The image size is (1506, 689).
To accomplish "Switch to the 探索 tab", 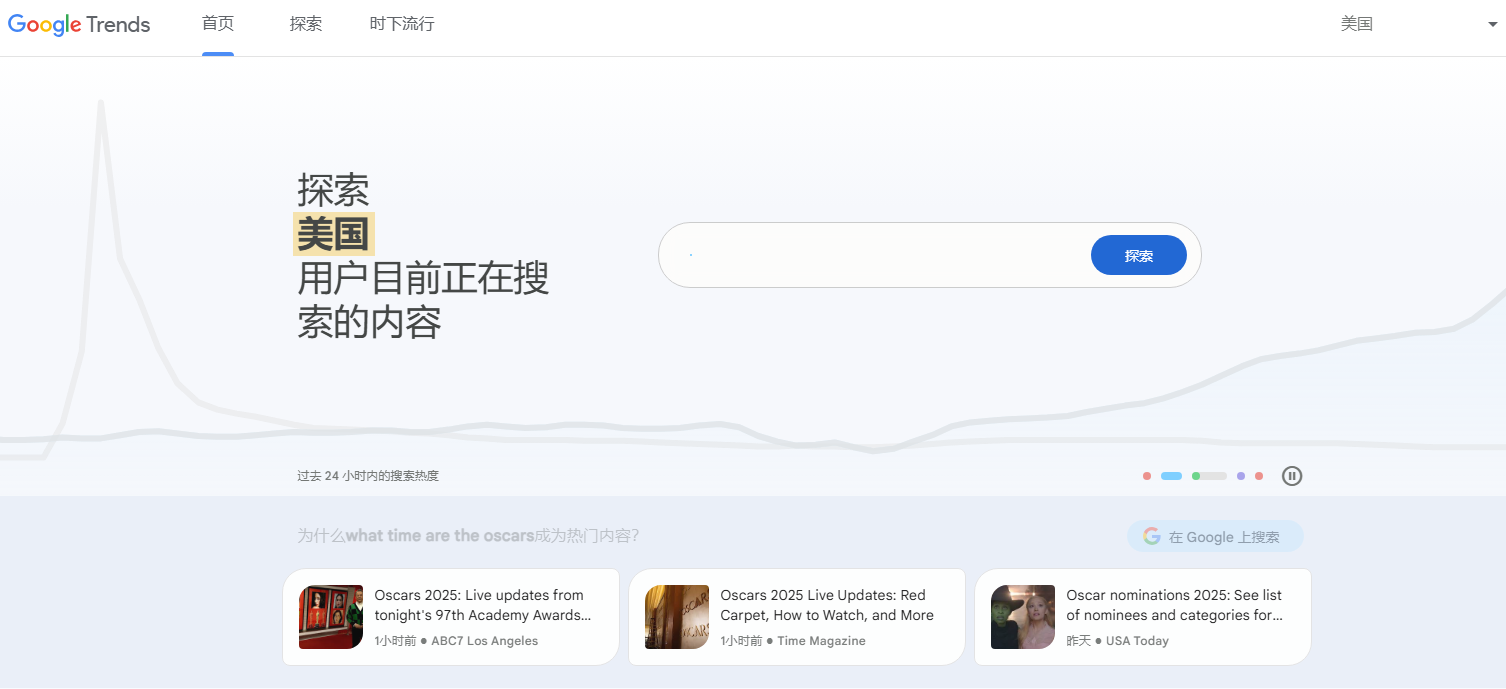I will [306, 24].
